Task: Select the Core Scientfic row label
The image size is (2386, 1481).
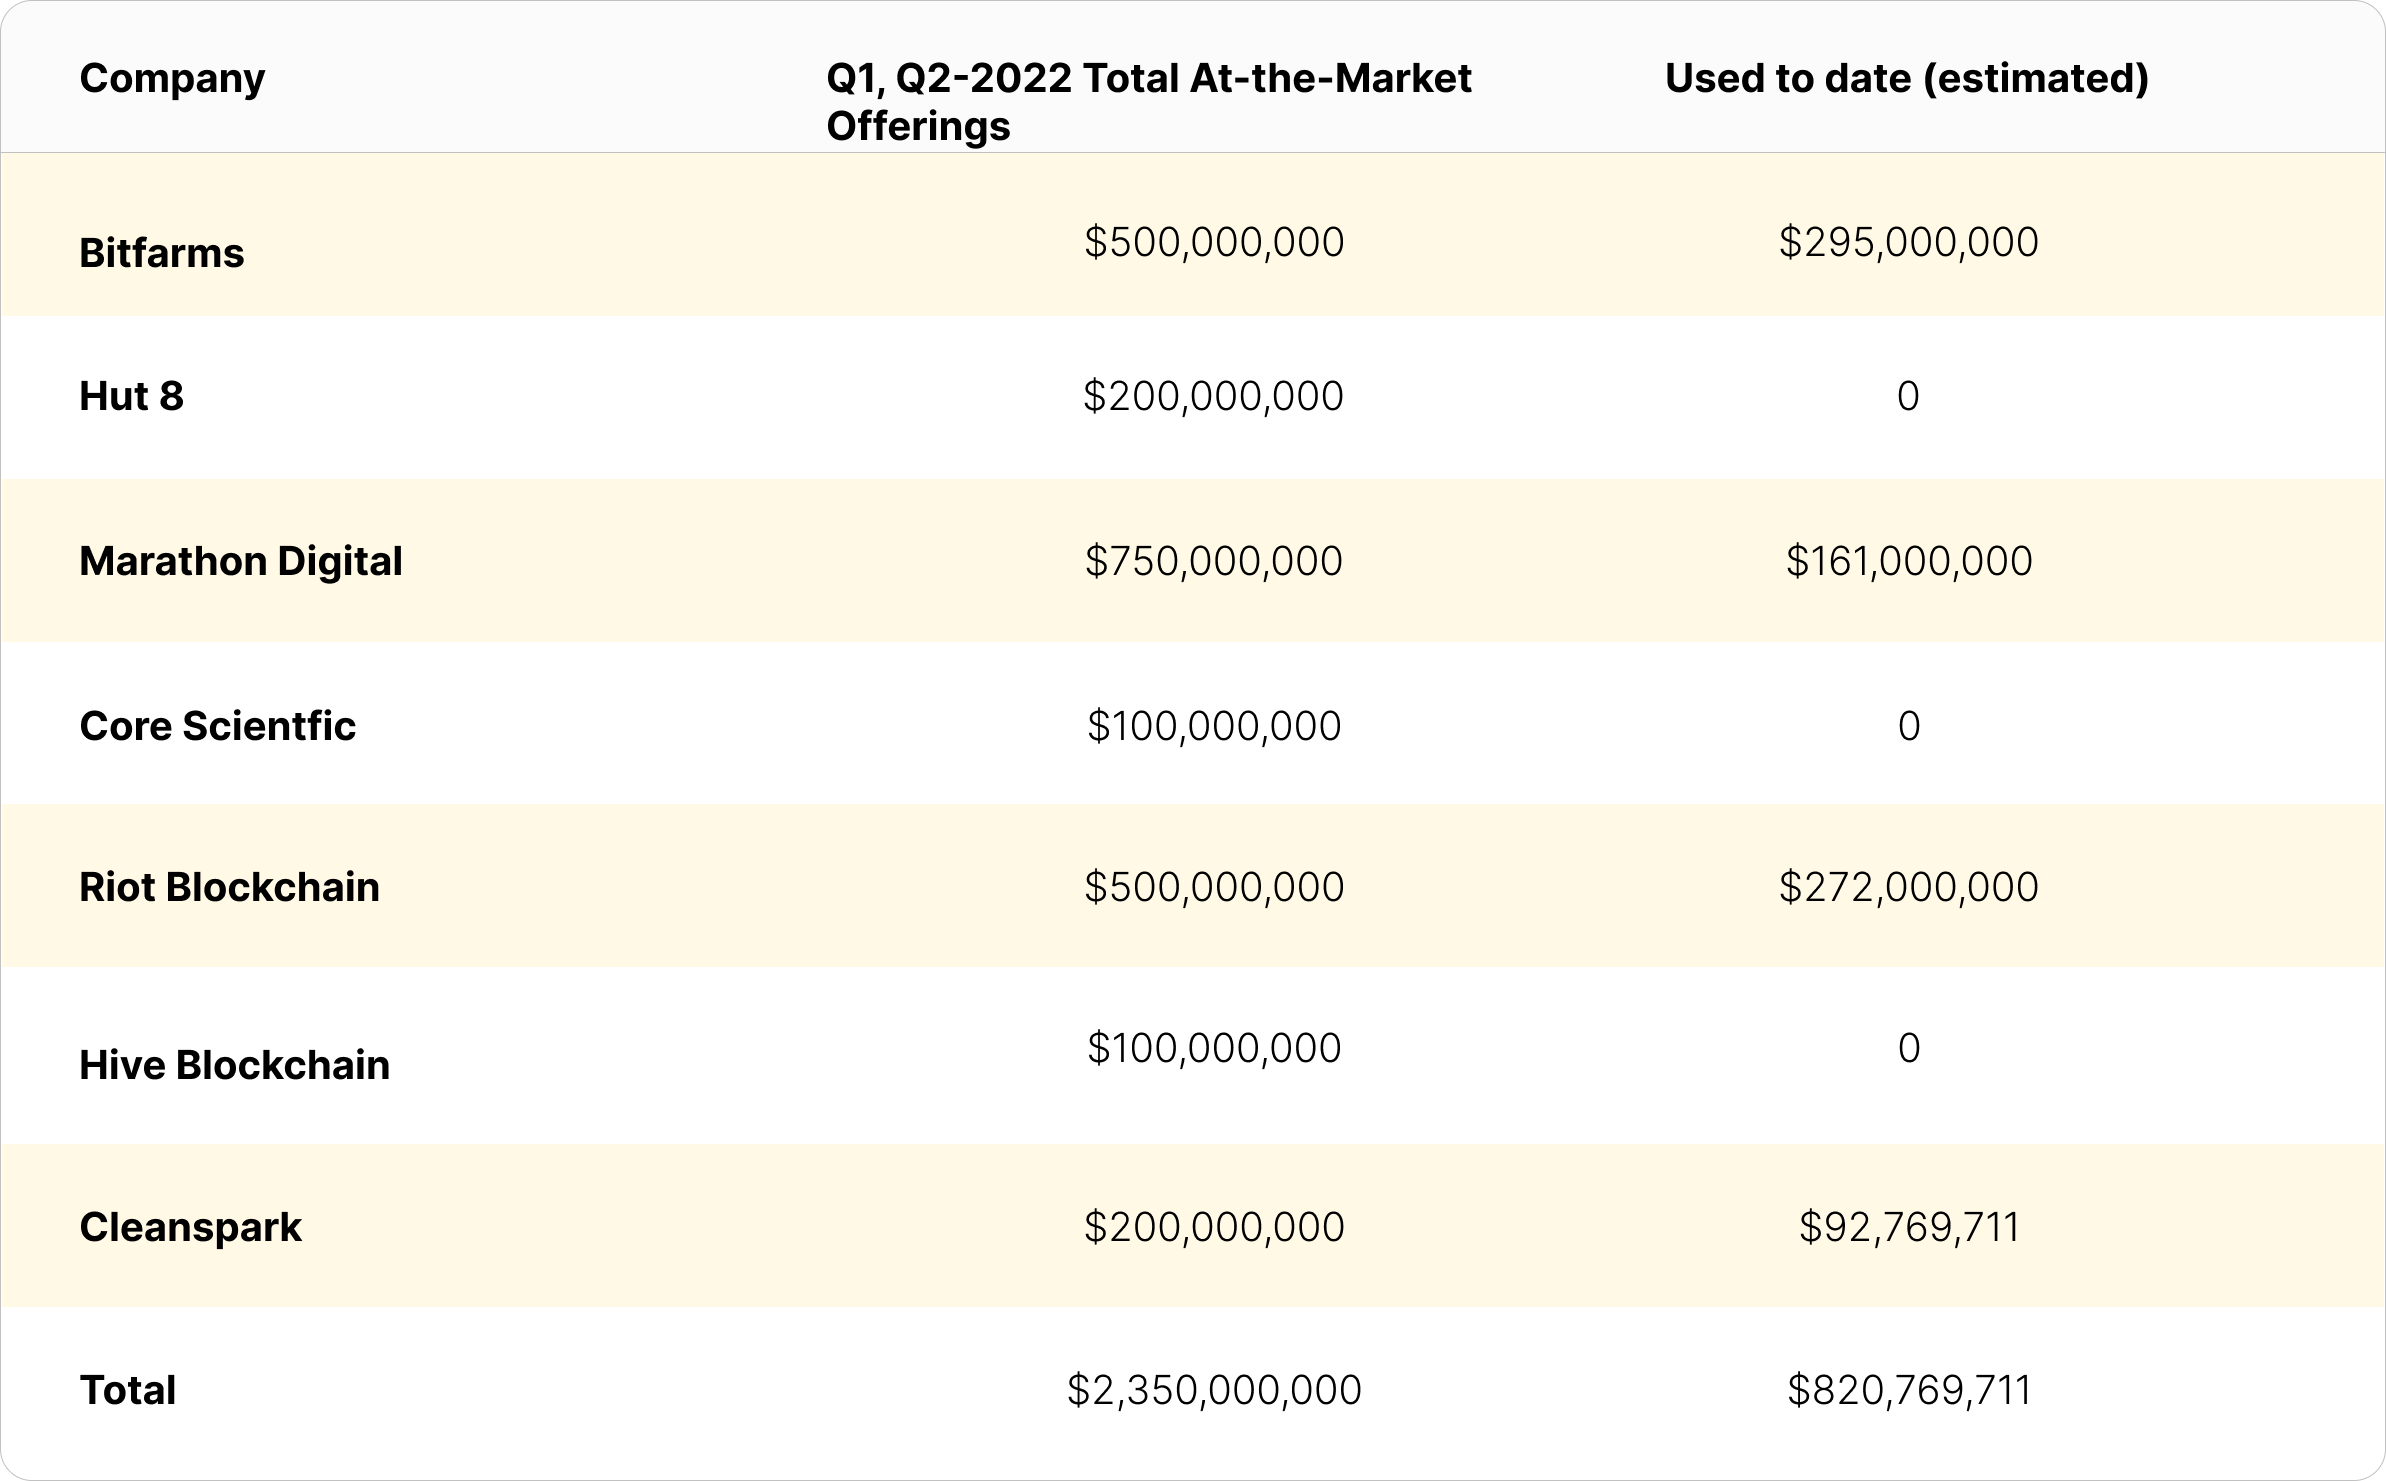Action: pos(218,727)
